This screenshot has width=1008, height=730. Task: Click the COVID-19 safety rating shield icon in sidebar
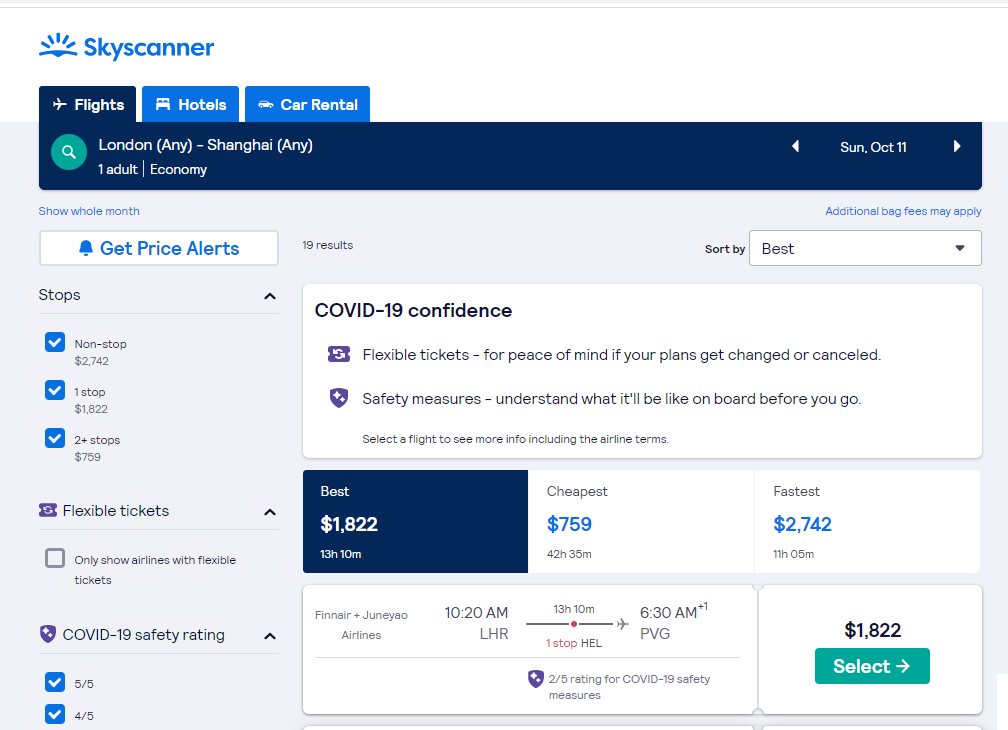pos(48,634)
